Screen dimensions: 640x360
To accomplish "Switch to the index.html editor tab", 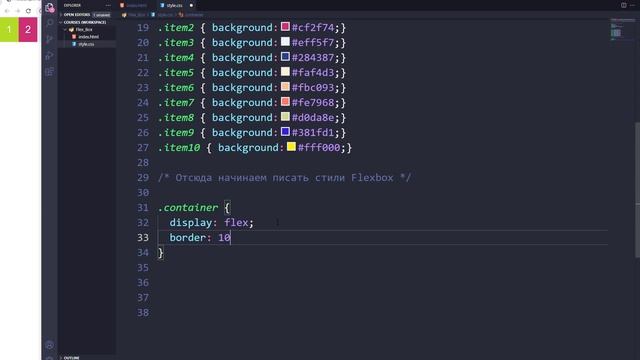I will pyautogui.click(x=136, y=5).
